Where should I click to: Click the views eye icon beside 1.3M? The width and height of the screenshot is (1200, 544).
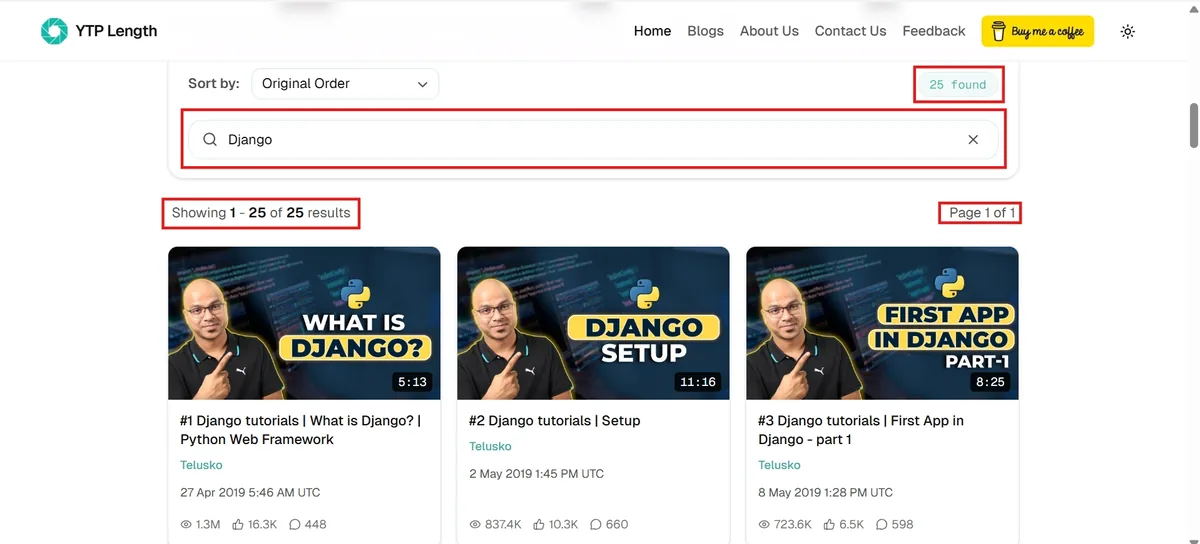coord(186,524)
